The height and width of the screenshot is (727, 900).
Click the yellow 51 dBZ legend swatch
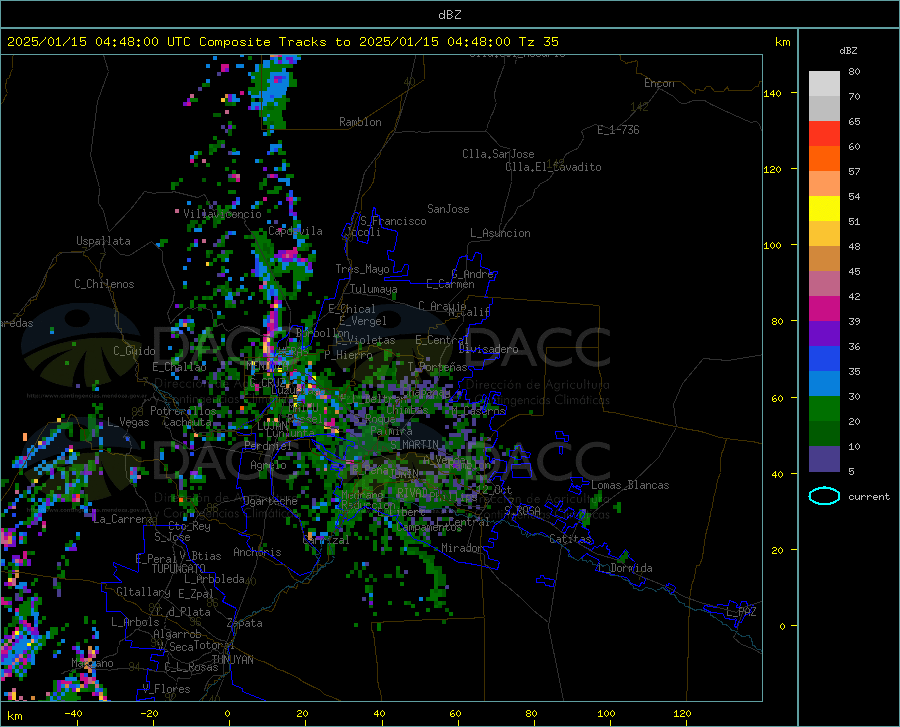point(824,208)
